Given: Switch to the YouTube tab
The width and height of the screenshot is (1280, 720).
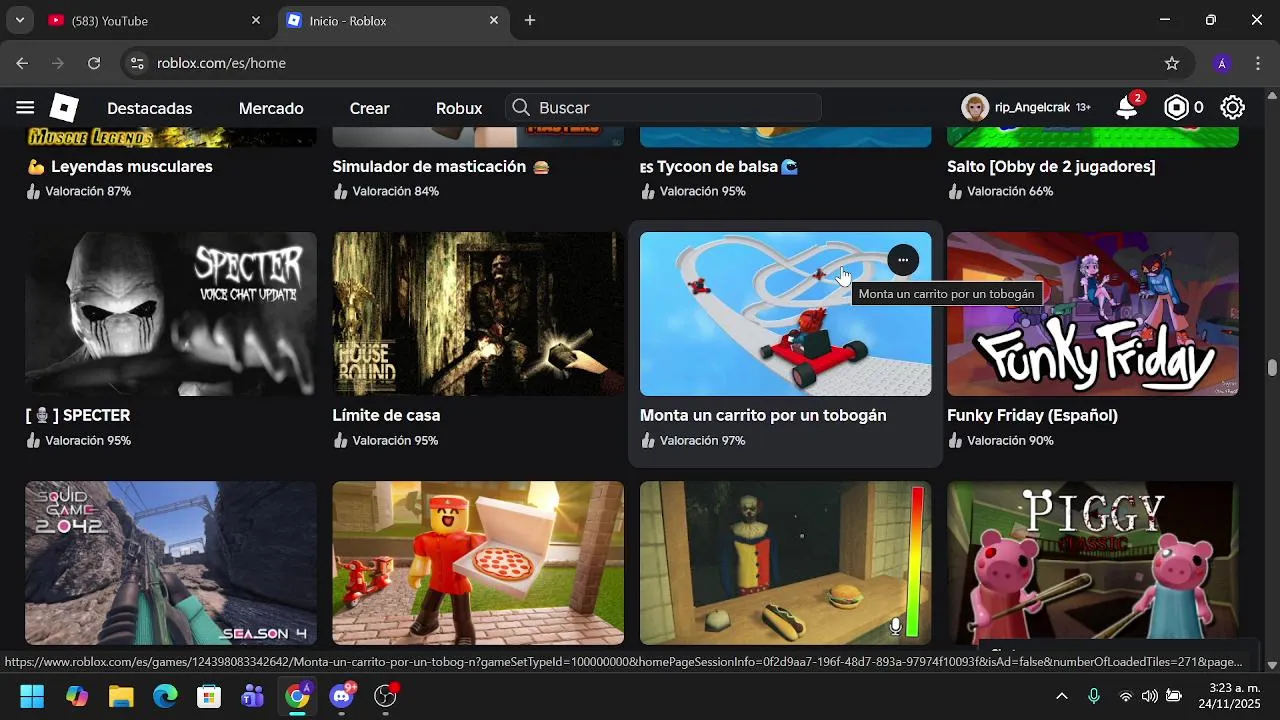Looking at the screenshot, I should point(155,20).
